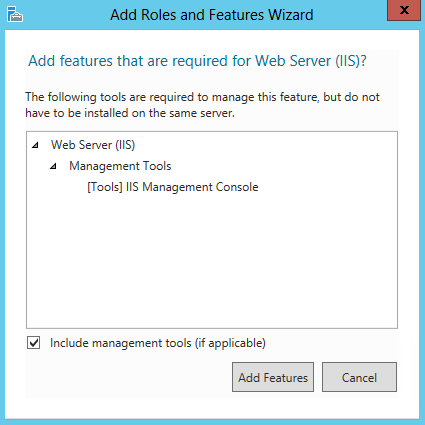
Task: Click the 'Tools' word in Management Tools entry
Action: pyautogui.click(x=157, y=166)
